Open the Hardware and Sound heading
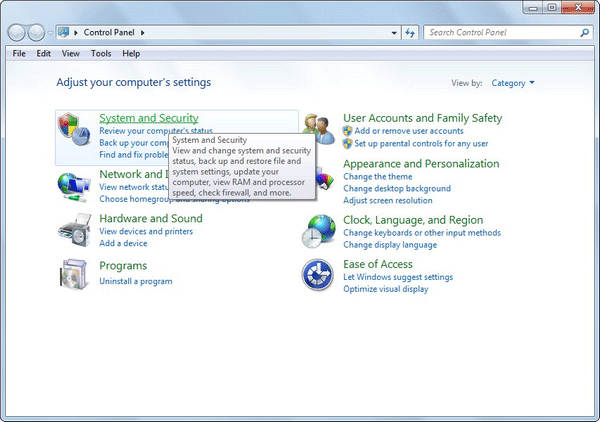The height and width of the screenshot is (422, 600). pyautogui.click(x=151, y=218)
